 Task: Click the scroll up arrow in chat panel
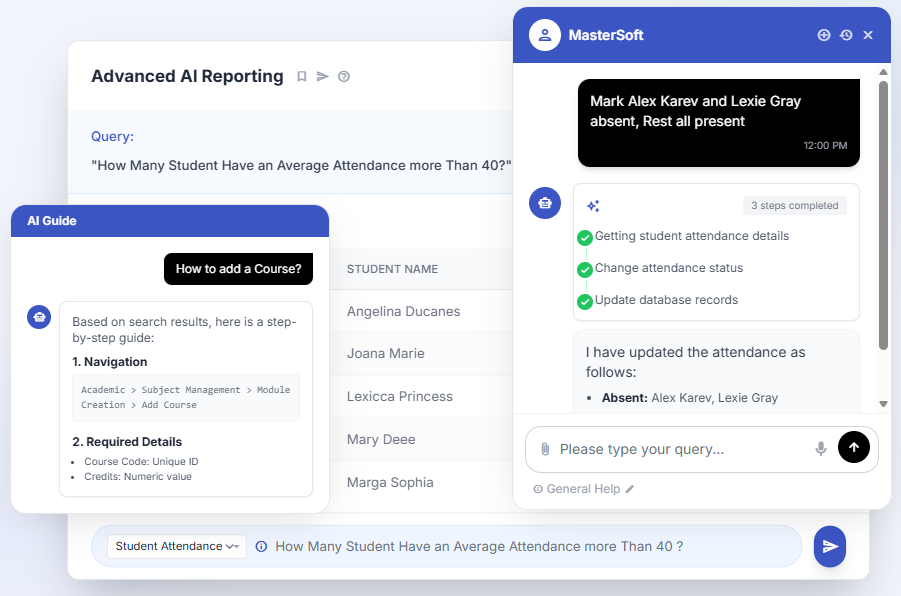pyautogui.click(x=883, y=72)
